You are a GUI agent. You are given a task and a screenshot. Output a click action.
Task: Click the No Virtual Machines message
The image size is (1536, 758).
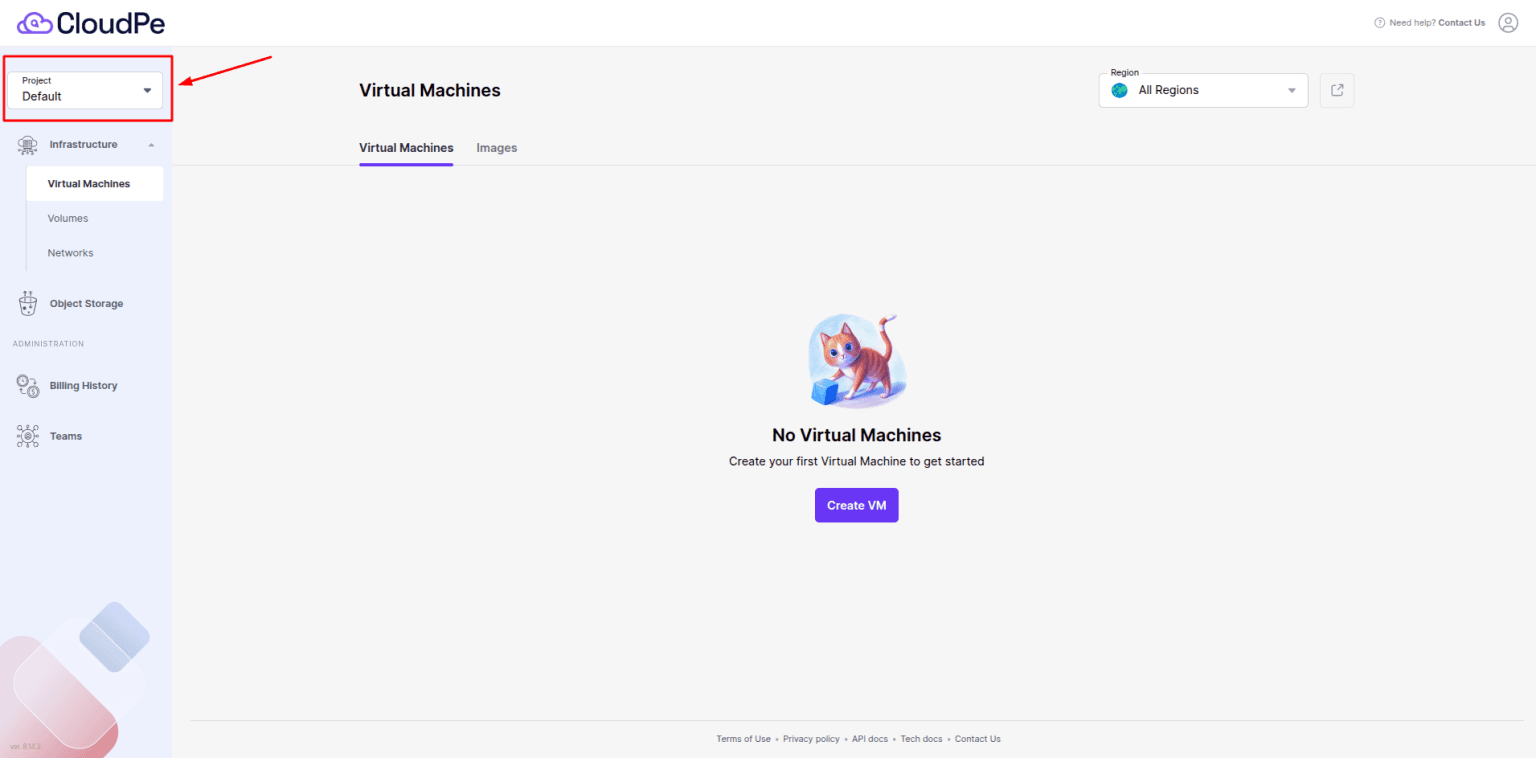pyautogui.click(x=856, y=435)
